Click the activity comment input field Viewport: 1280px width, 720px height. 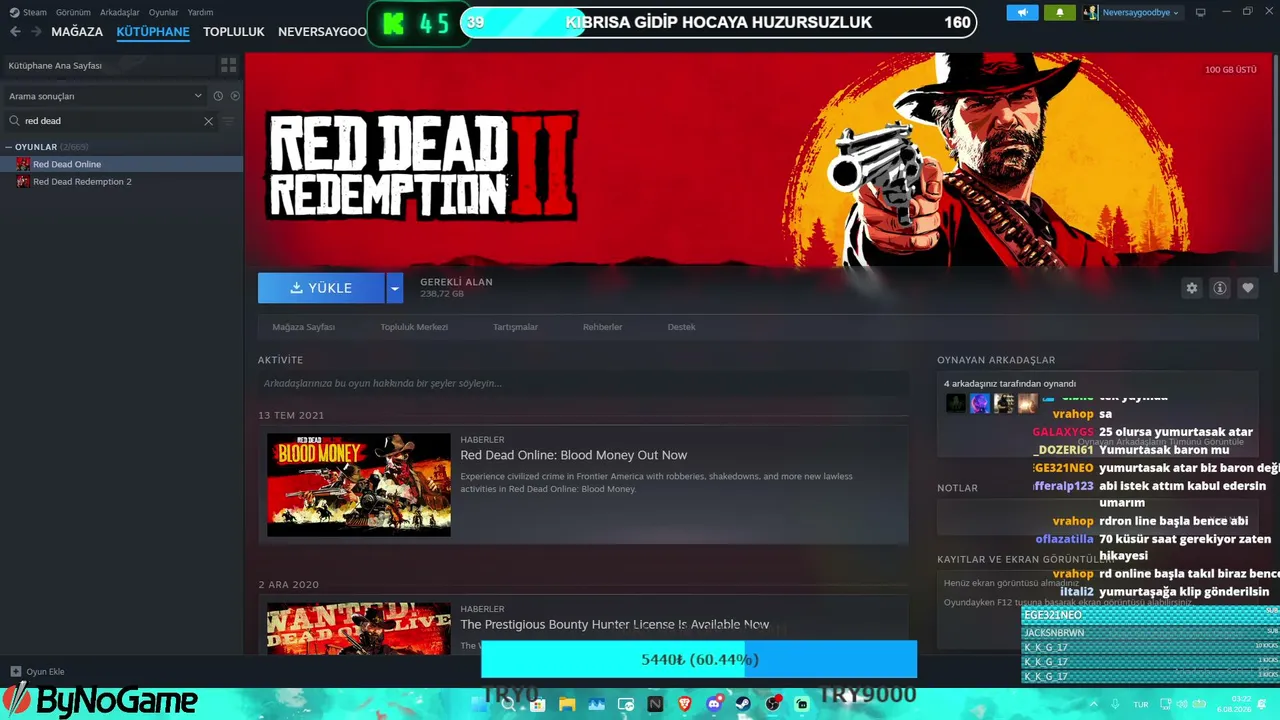click(584, 383)
